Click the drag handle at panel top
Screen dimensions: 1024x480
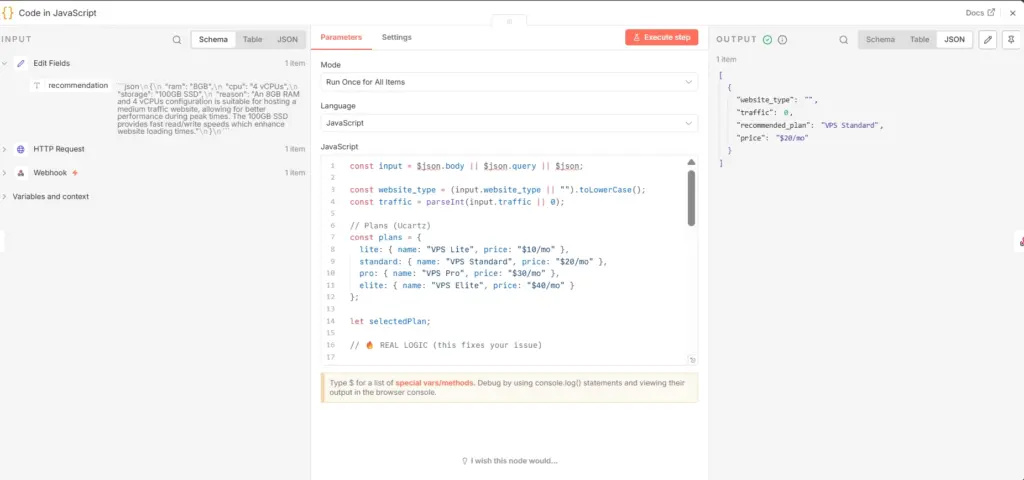tap(509, 21)
